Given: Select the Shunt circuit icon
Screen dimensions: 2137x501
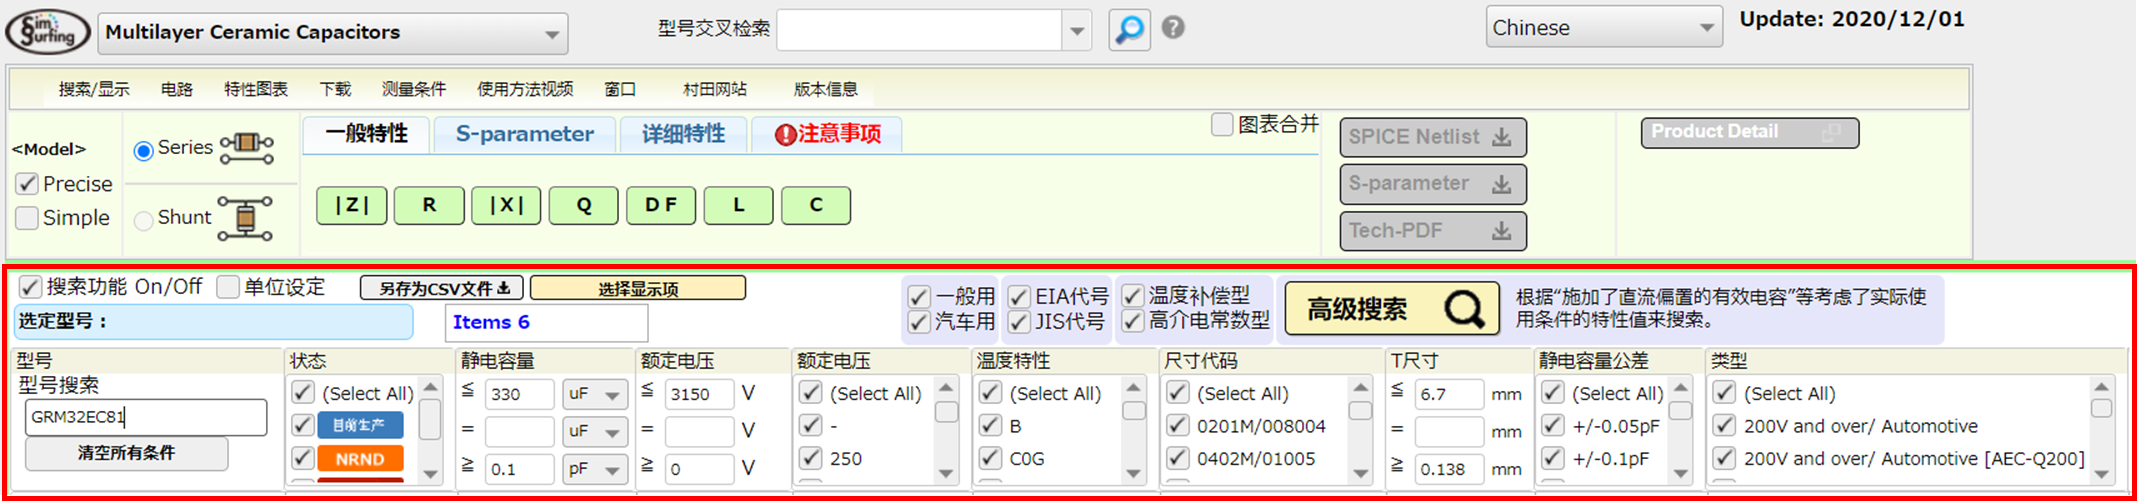Looking at the screenshot, I should coord(245,218).
